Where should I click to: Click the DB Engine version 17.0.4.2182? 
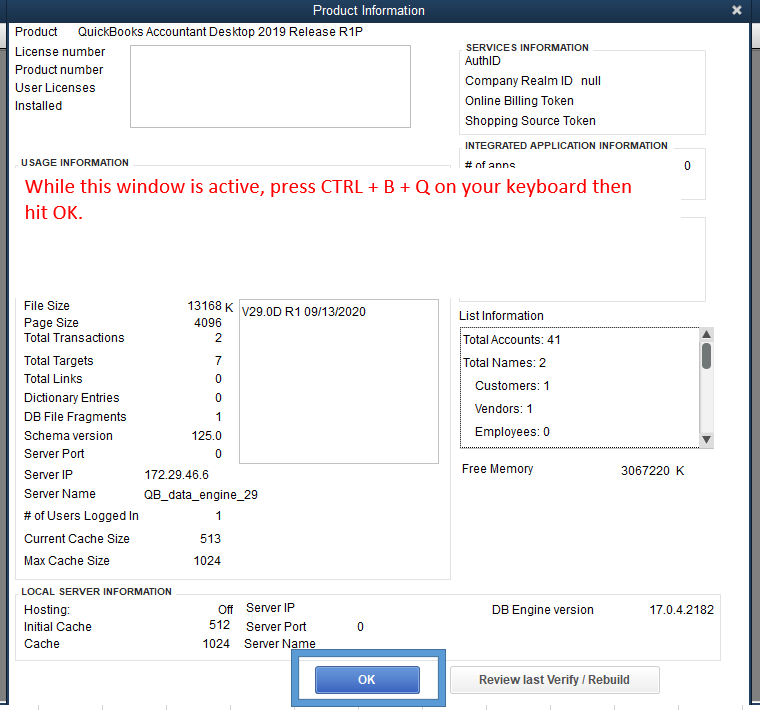point(681,610)
